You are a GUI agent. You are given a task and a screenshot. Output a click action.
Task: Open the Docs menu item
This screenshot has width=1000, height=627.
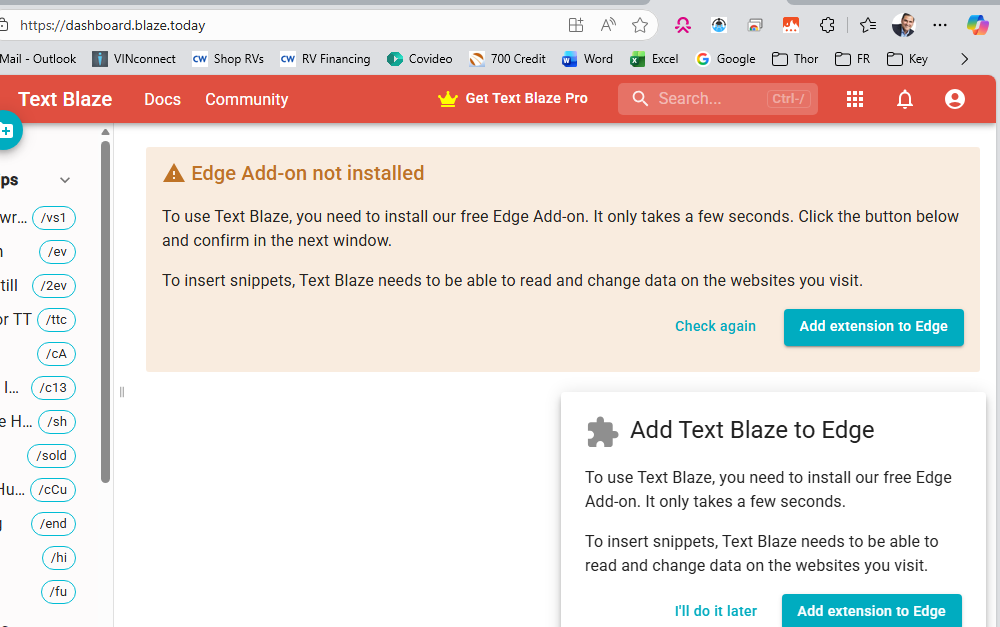(163, 99)
